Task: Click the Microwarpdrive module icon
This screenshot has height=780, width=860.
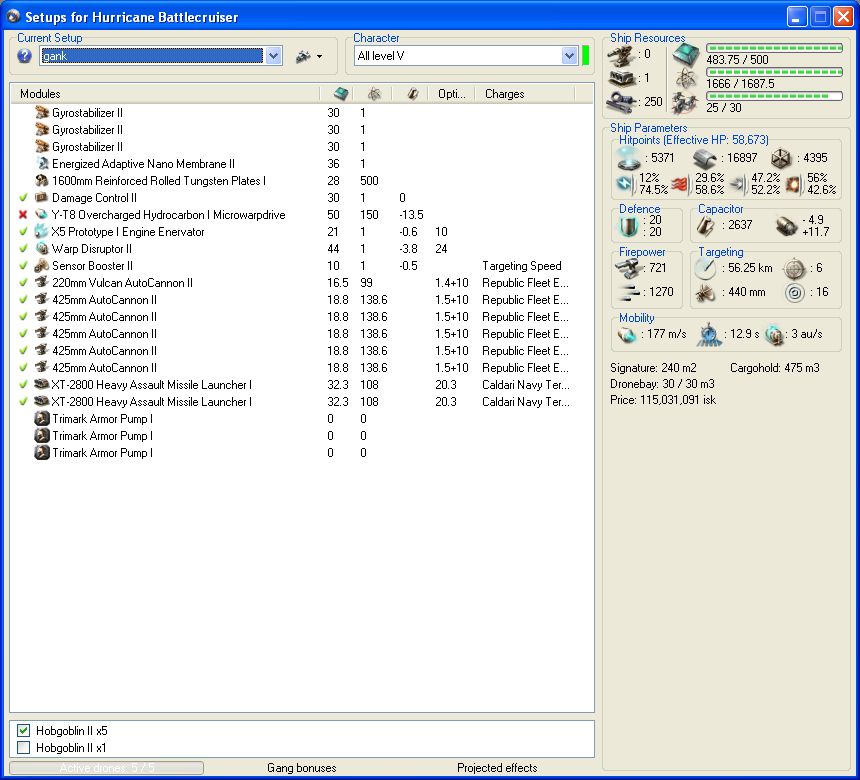Action: [42, 214]
